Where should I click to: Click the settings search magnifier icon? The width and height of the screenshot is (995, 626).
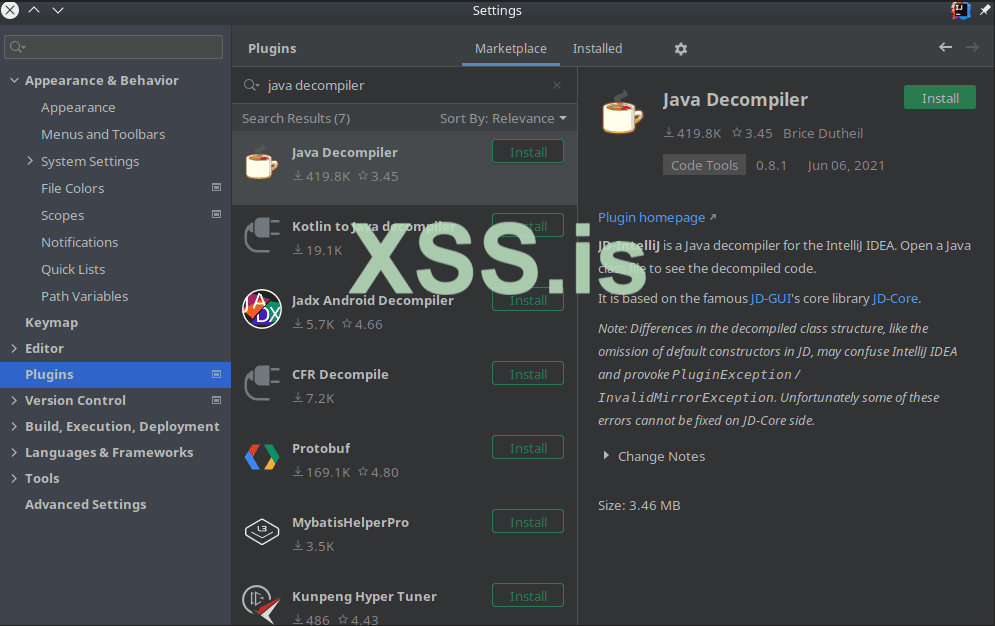coord(17,47)
